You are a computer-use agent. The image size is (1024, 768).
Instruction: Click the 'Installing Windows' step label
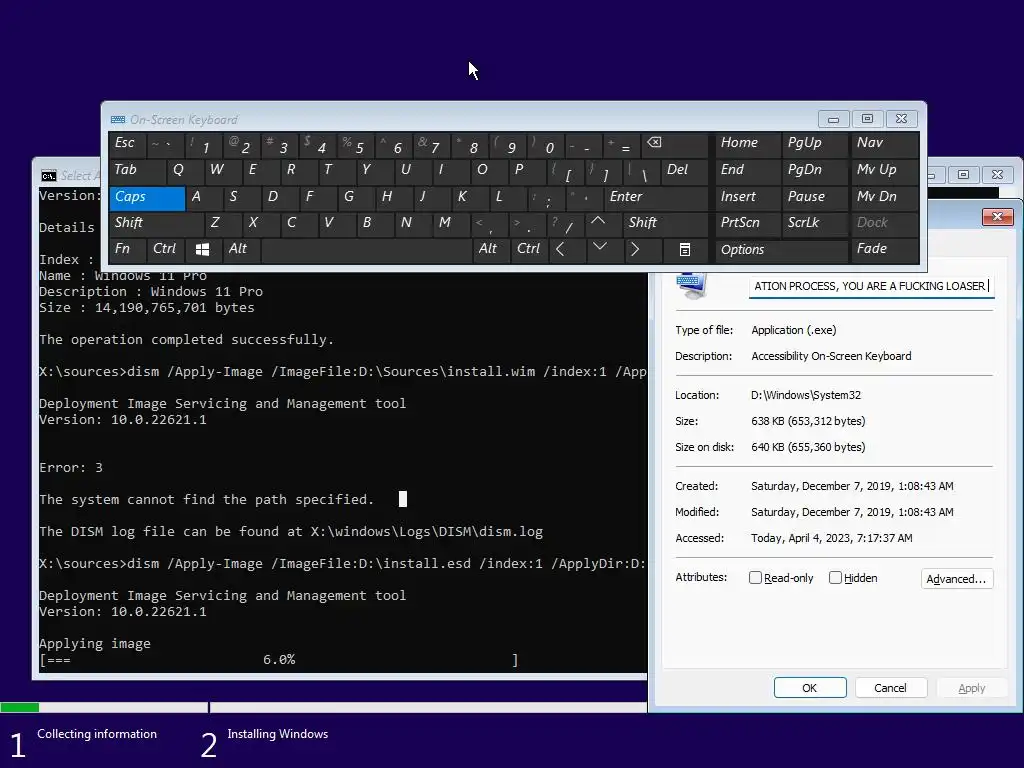point(278,734)
